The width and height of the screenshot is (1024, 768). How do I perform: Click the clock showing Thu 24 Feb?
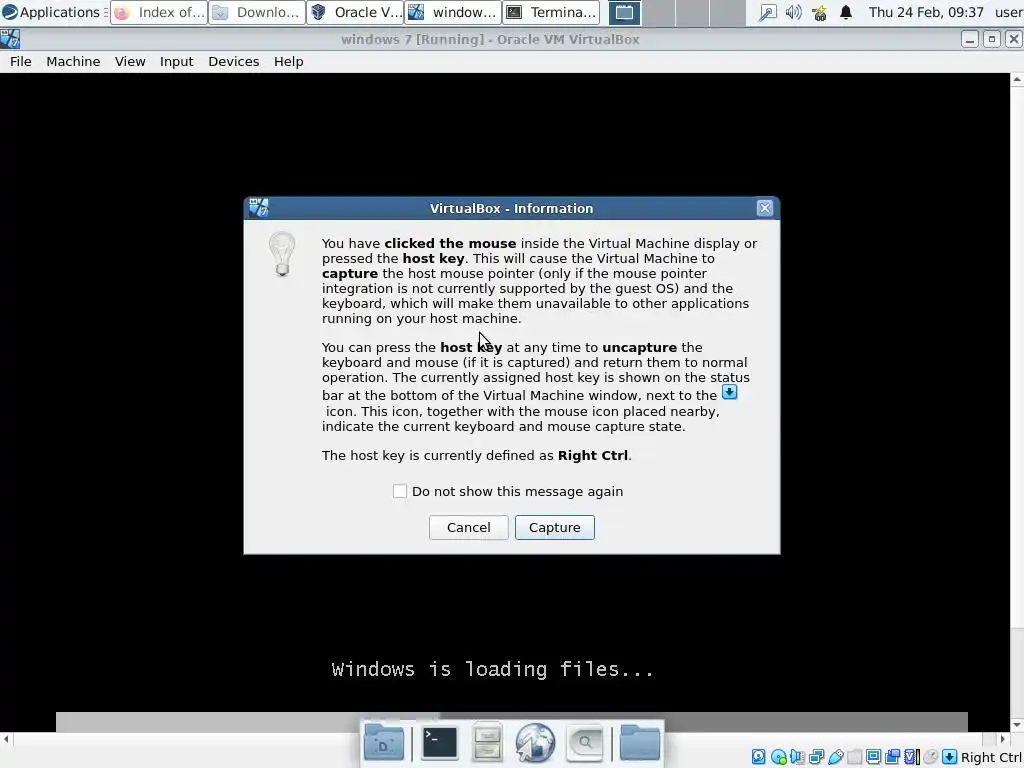pos(926,12)
